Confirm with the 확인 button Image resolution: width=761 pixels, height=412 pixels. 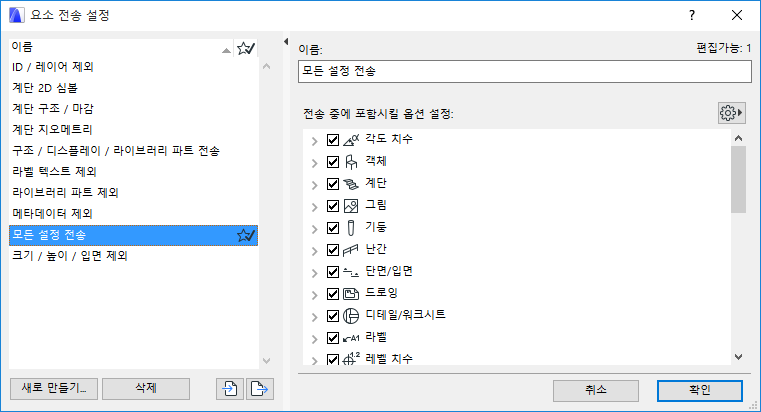(699, 390)
